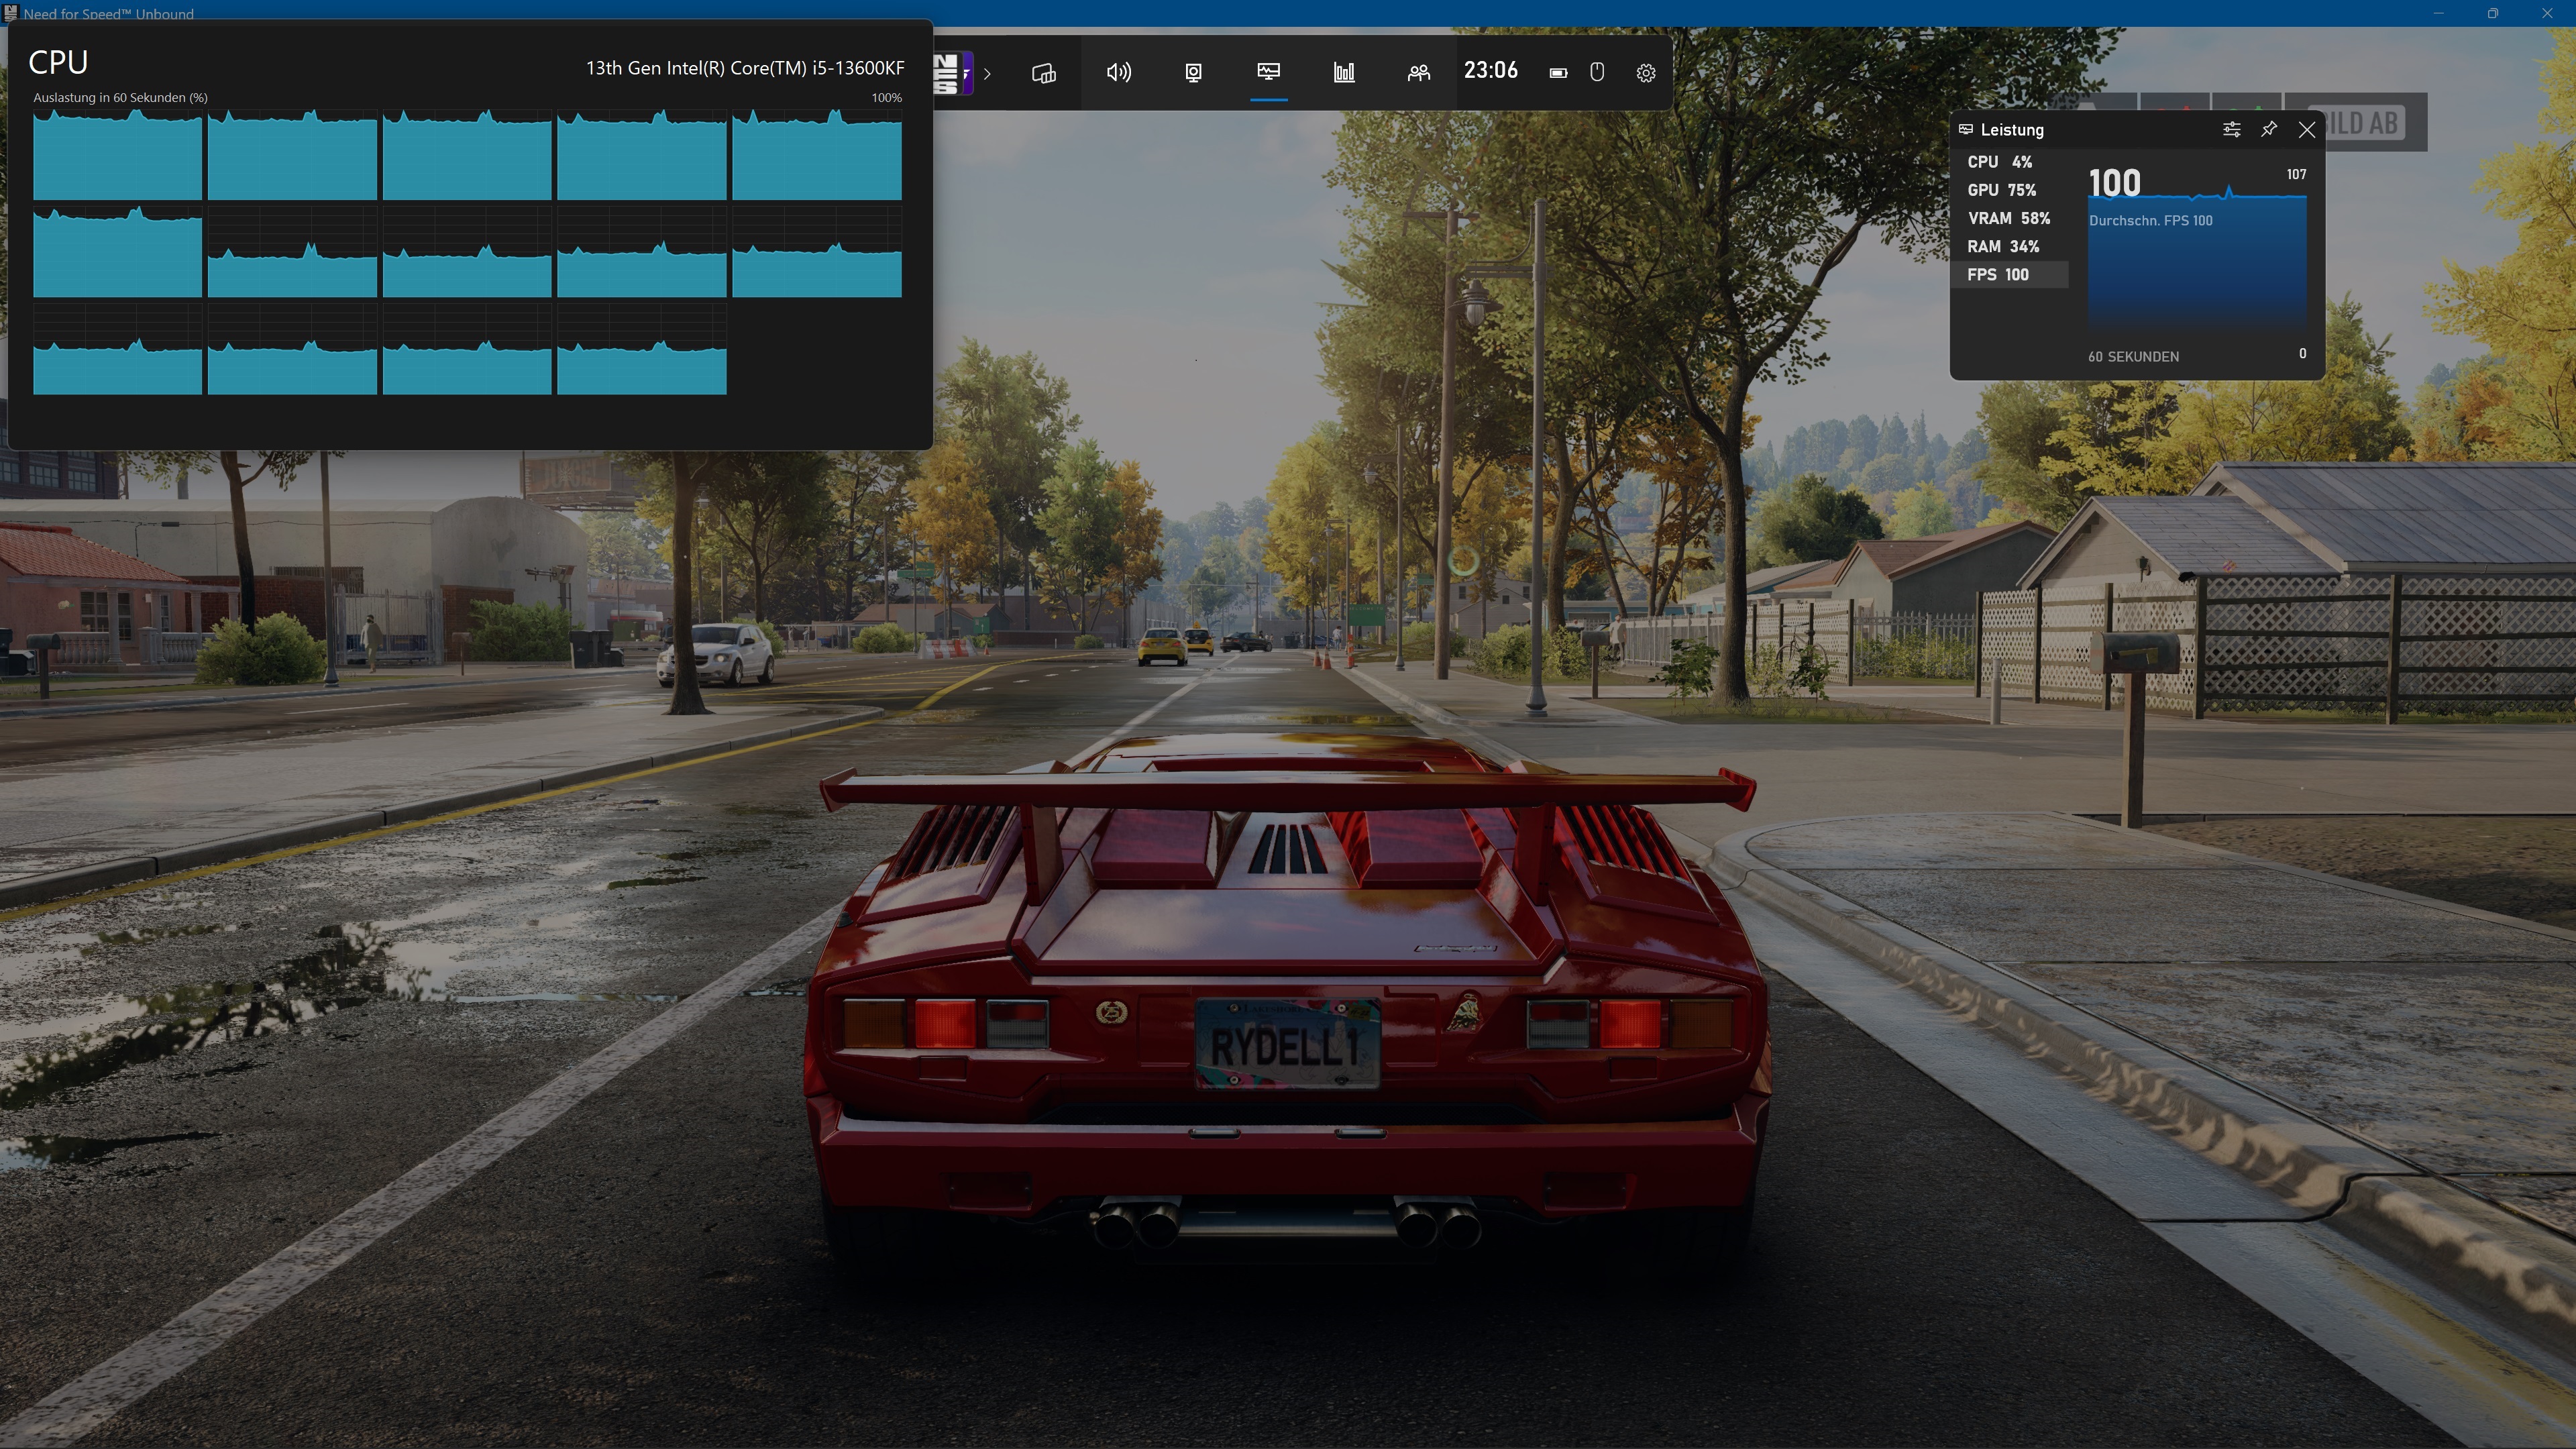
Task: Click the battery status icon
Action: [x=1558, y=73]
